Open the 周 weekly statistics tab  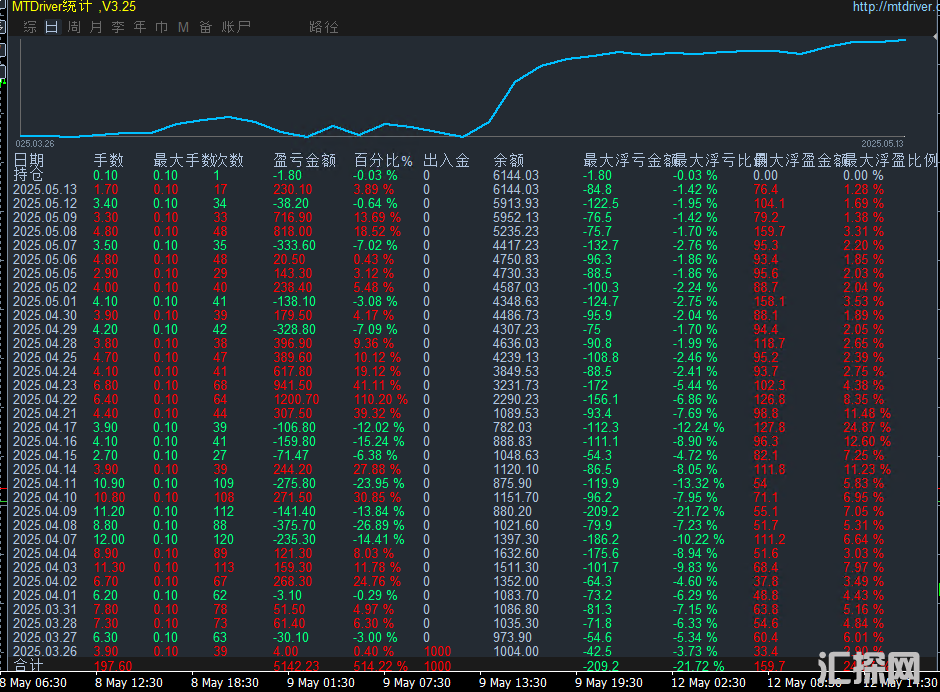click(x=74, y=27)
